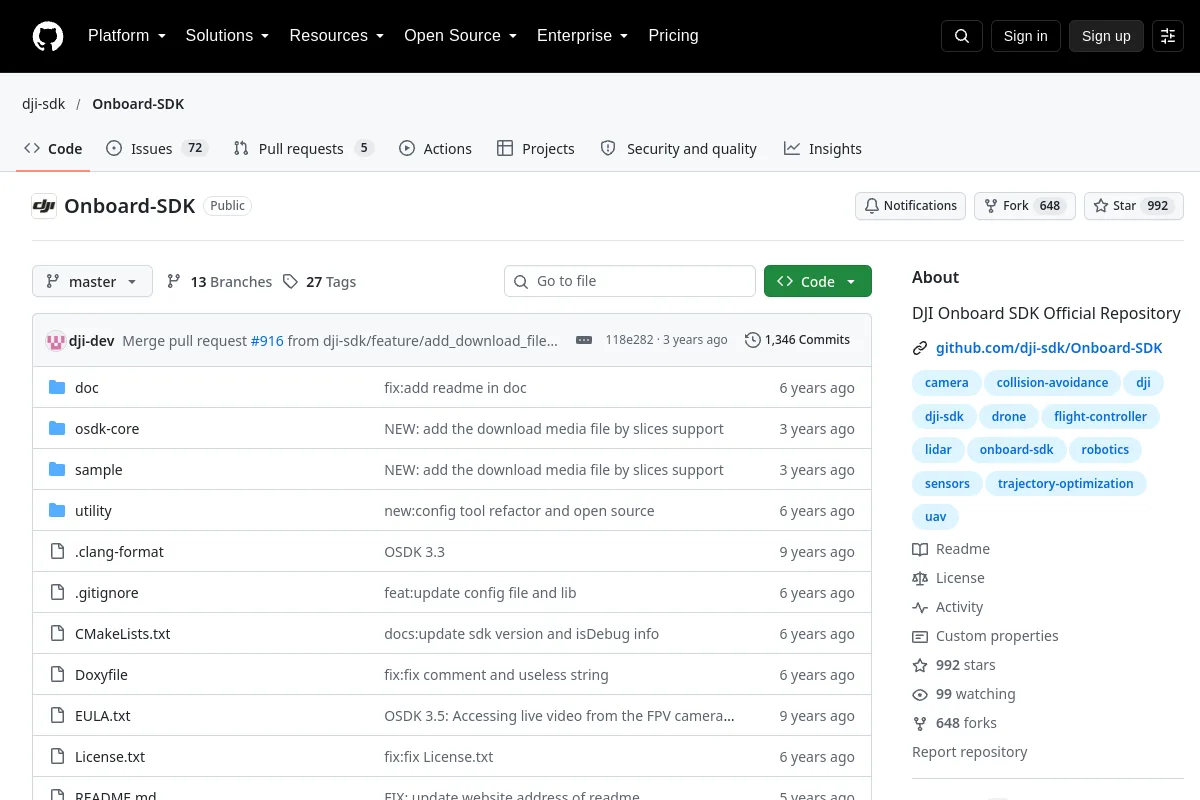Viewport: 1200px width, 800px height.
Task: Click the Notifications button
Action: click(910, 206)
